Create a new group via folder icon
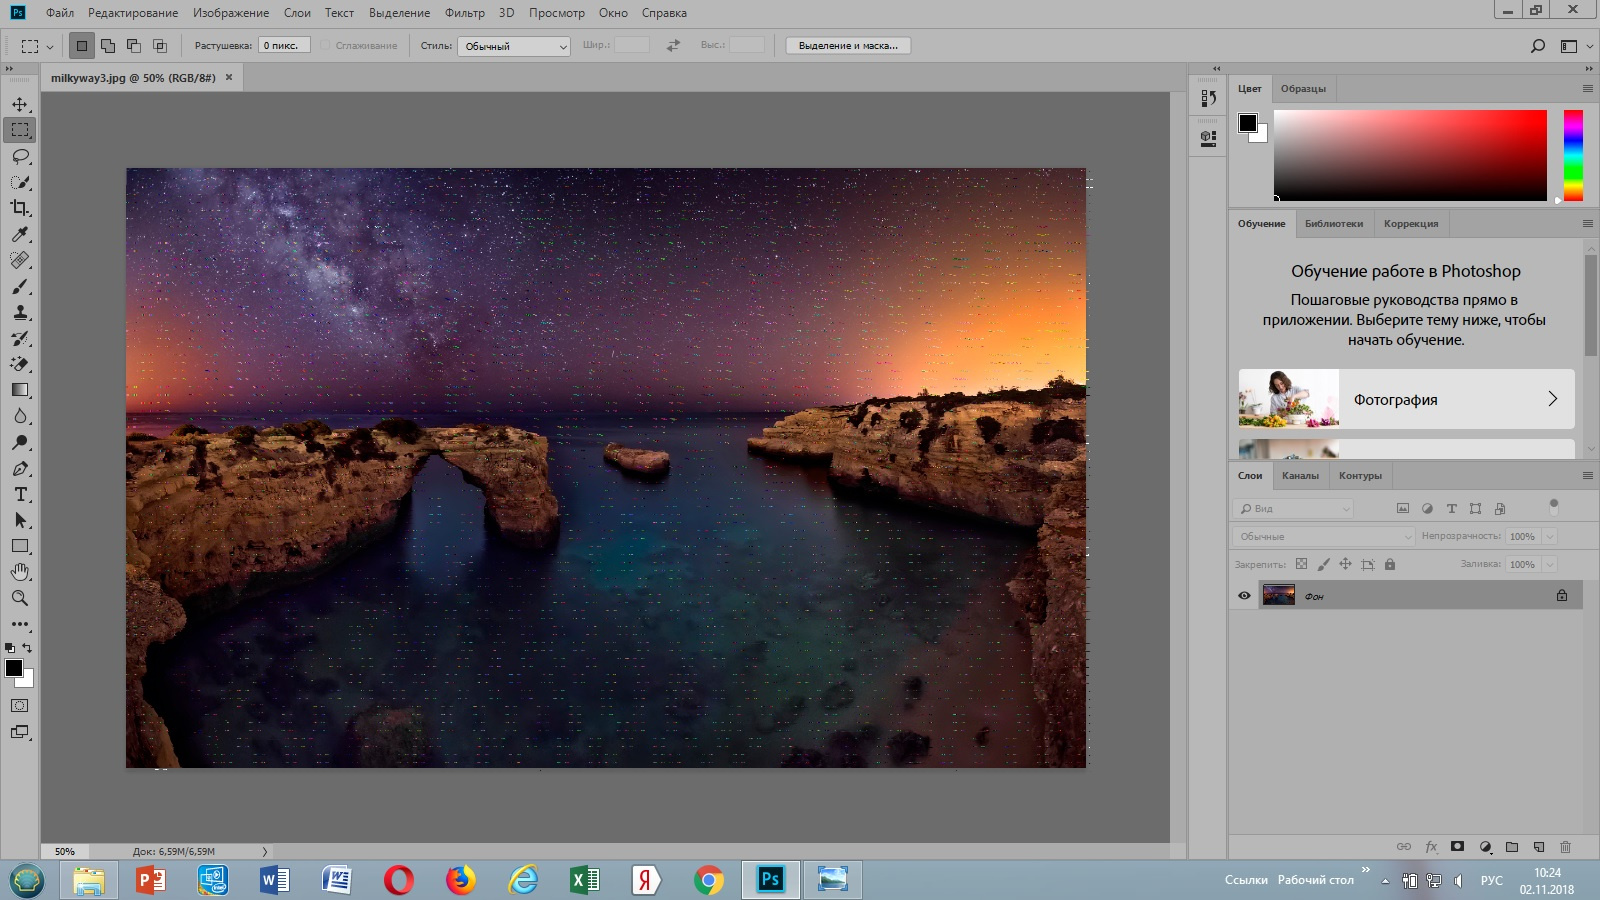This screenshot has width=1600, height=900. [x=1512, y=847]
